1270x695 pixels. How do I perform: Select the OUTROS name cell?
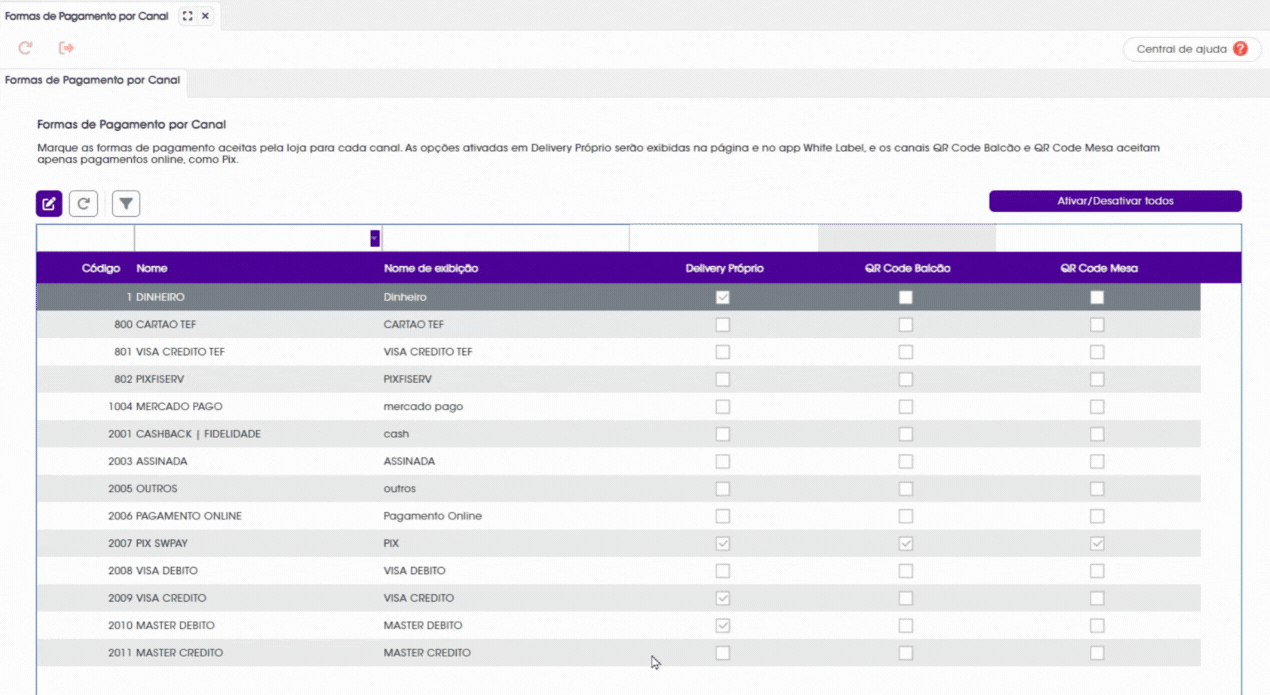click(x=157, y=489)
